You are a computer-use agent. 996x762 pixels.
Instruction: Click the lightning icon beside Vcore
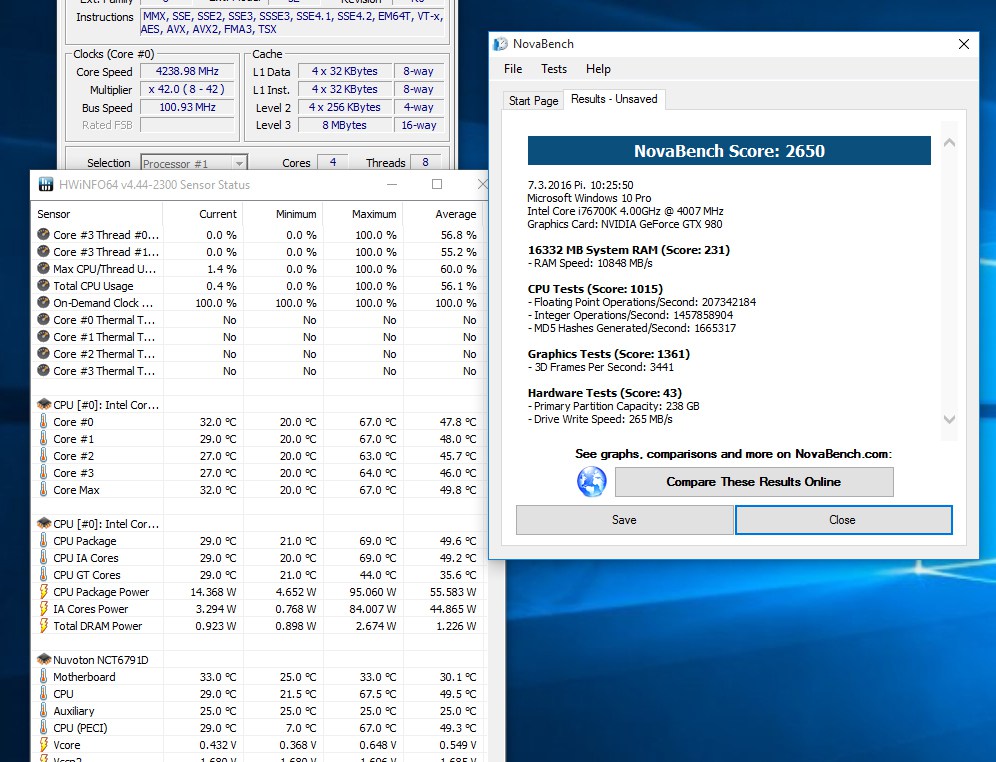coord(43,745)
